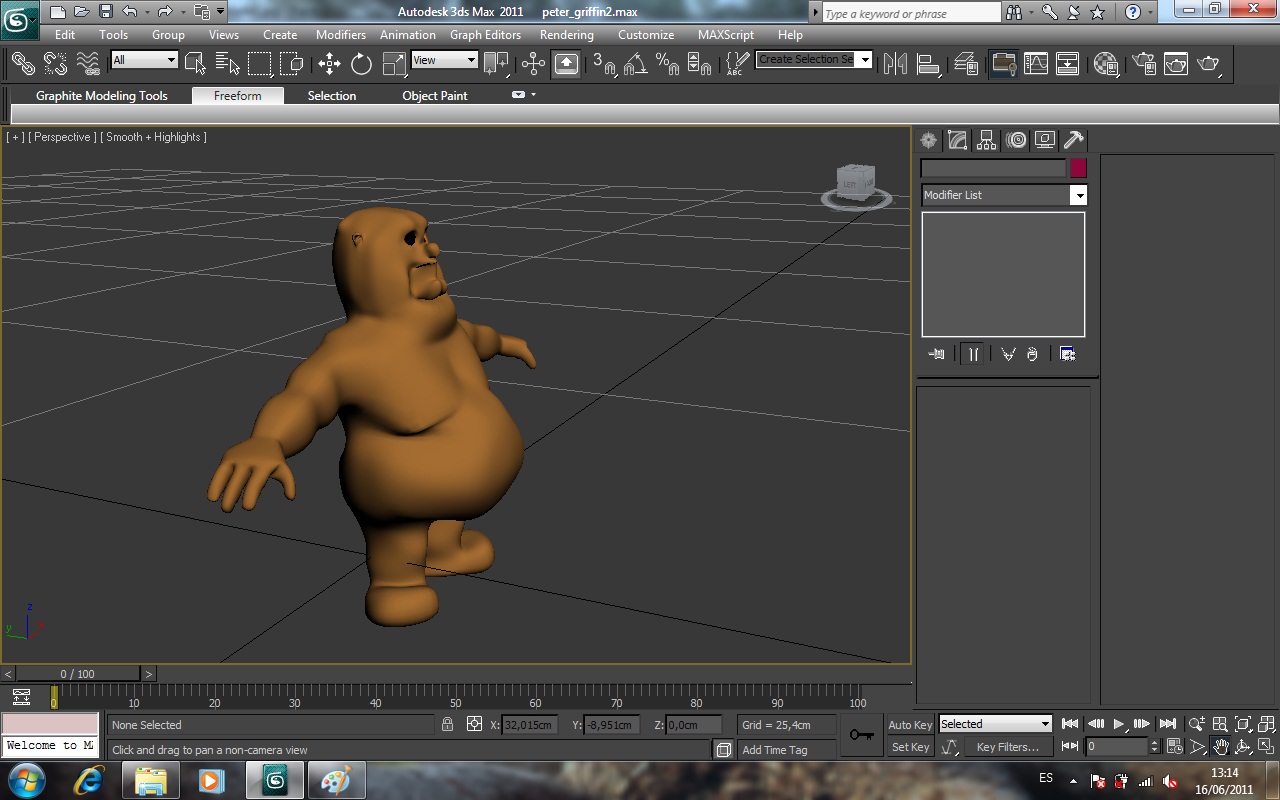Click the ViewCube in the viewport
The height and width of the screenshot is (800, 1280).
tap(856, 184)
